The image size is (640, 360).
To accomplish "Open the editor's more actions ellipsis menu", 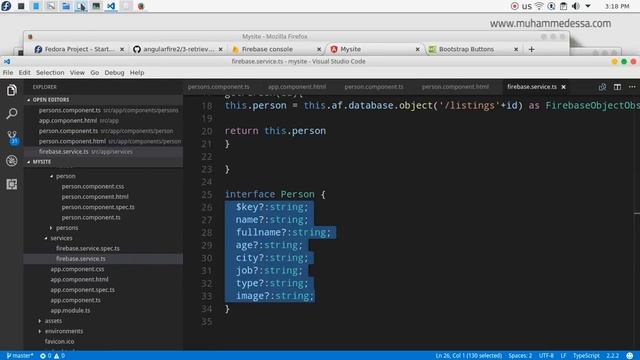I will pyautogui.click(x=632, y=87).
